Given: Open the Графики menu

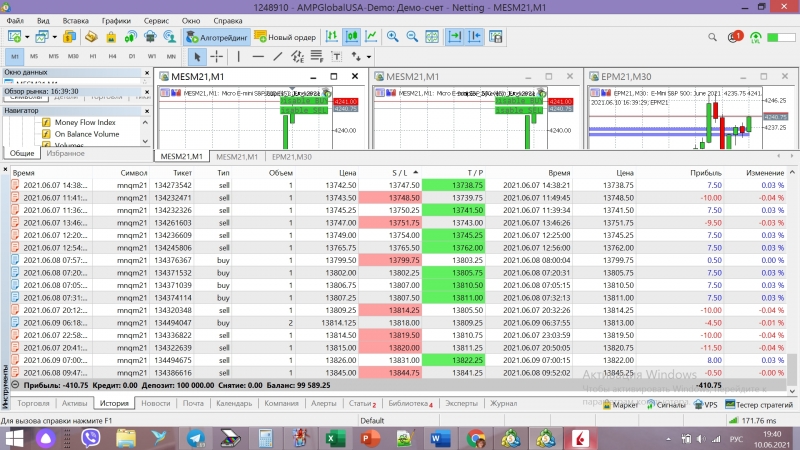Looking at the screenshot, I should 116,21.
